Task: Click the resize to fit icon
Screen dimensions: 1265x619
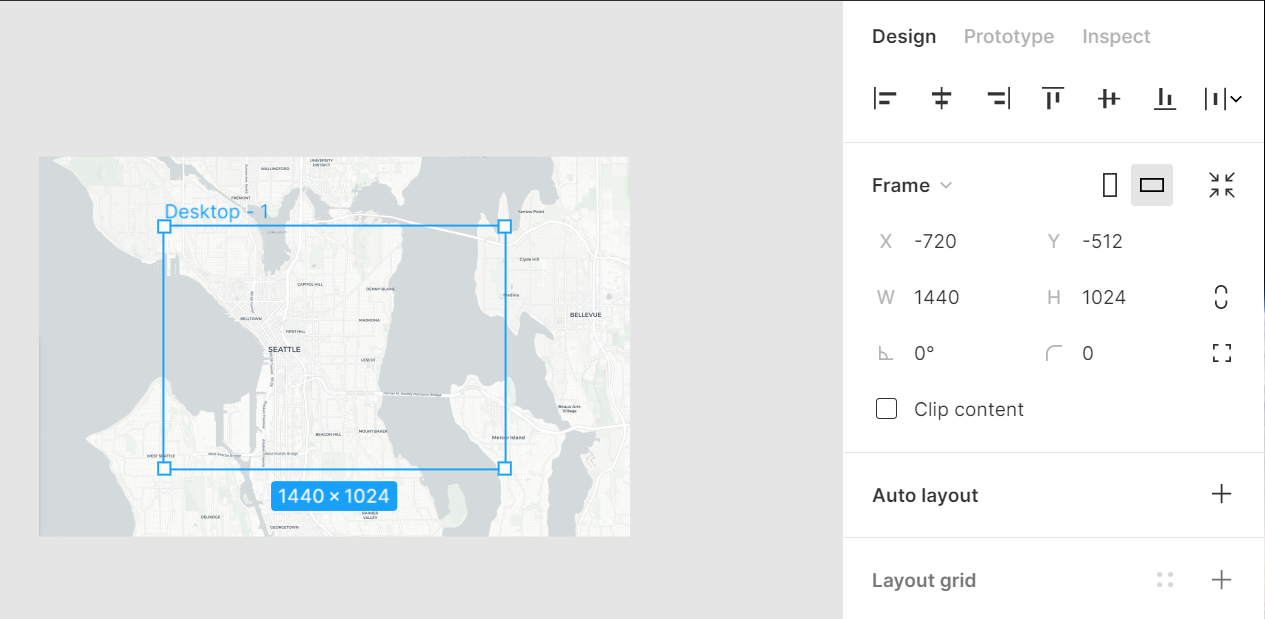Action: (x=1221, y=185)
